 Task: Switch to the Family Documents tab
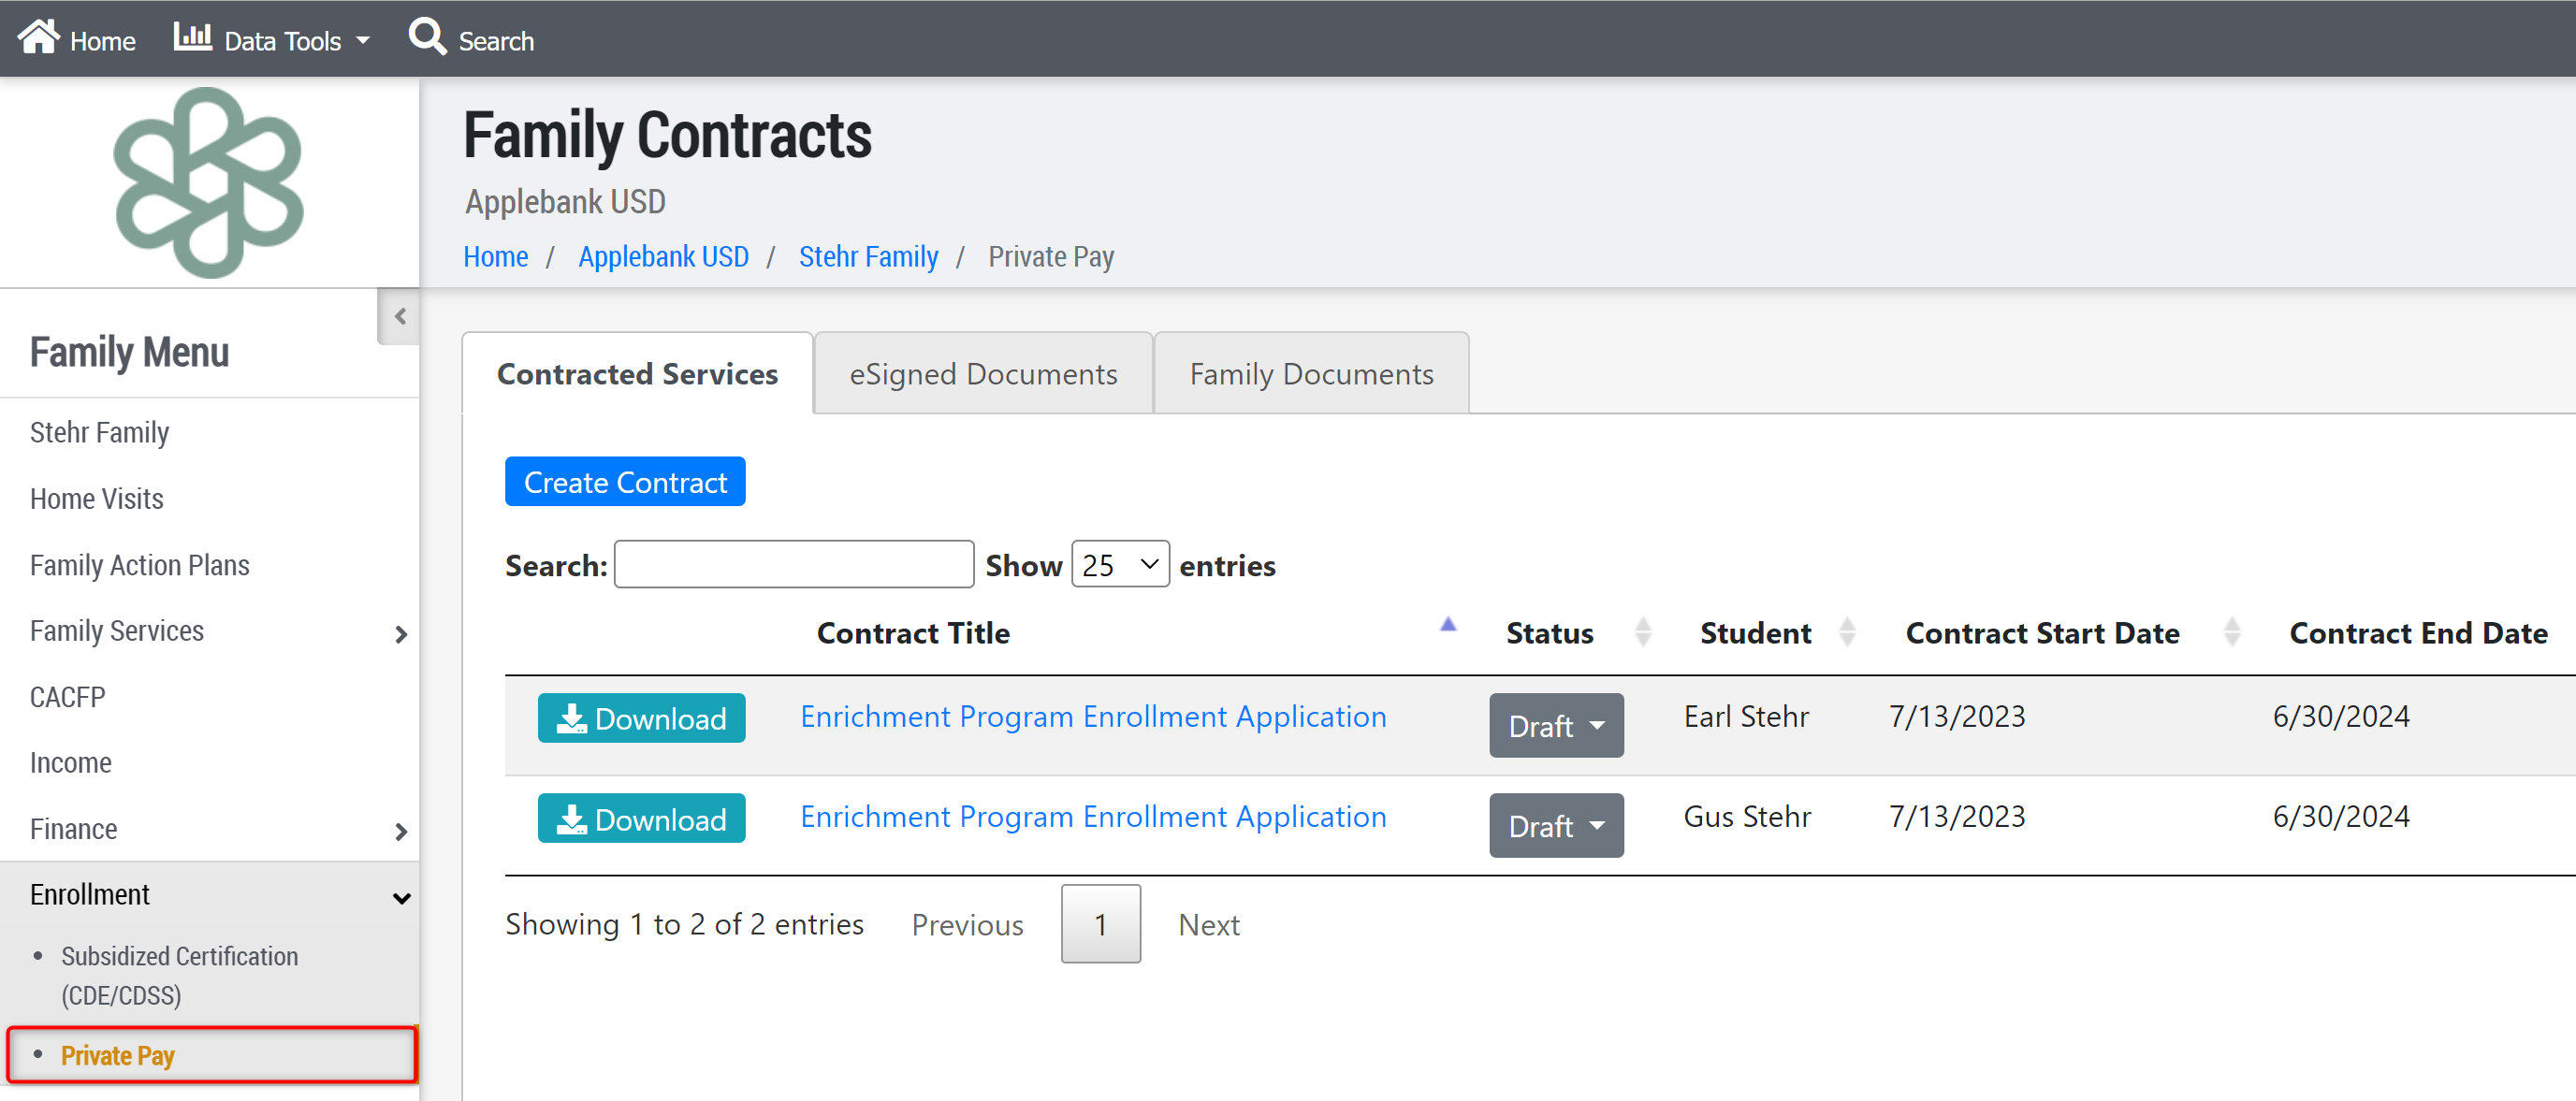1310,374
